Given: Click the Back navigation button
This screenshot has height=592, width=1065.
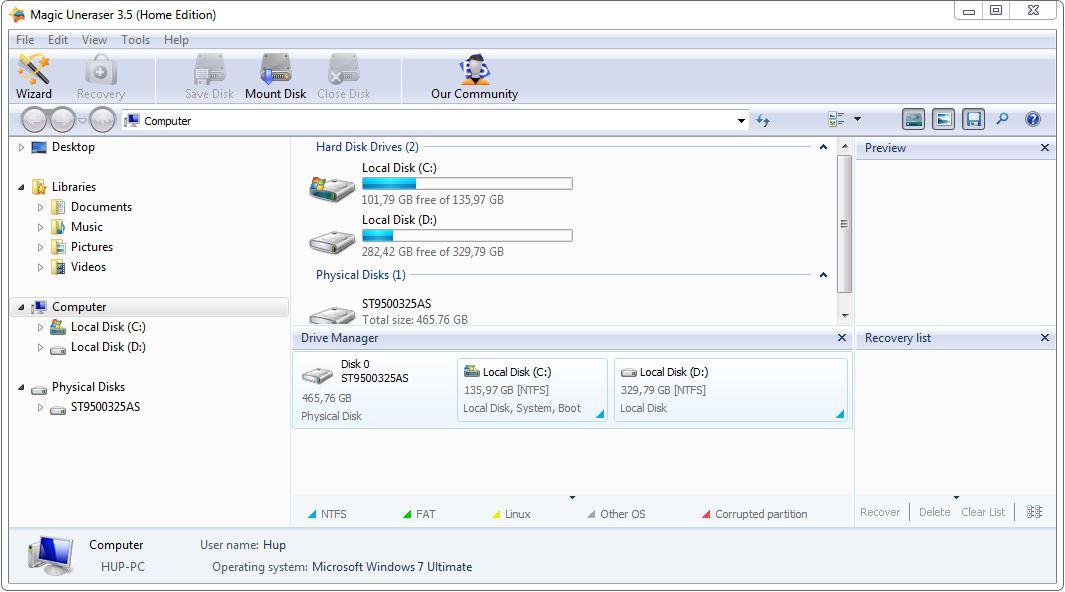Looking at the screenshot, I should coord(34,120).
